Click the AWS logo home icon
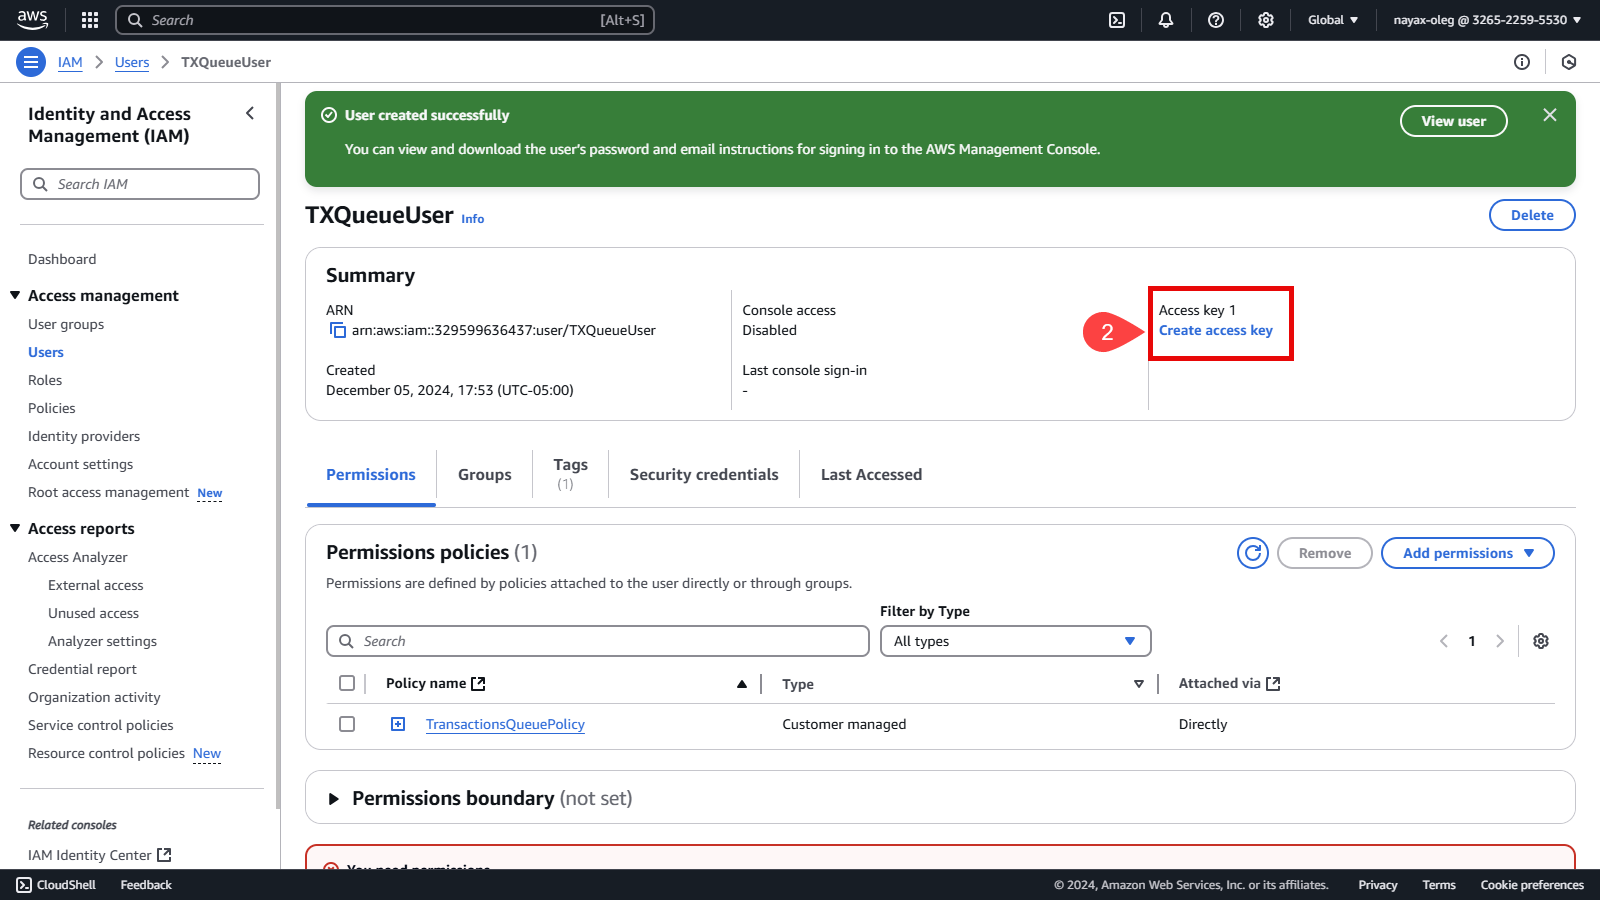Viewport: 1600px width, 900px height. (33, 20)
